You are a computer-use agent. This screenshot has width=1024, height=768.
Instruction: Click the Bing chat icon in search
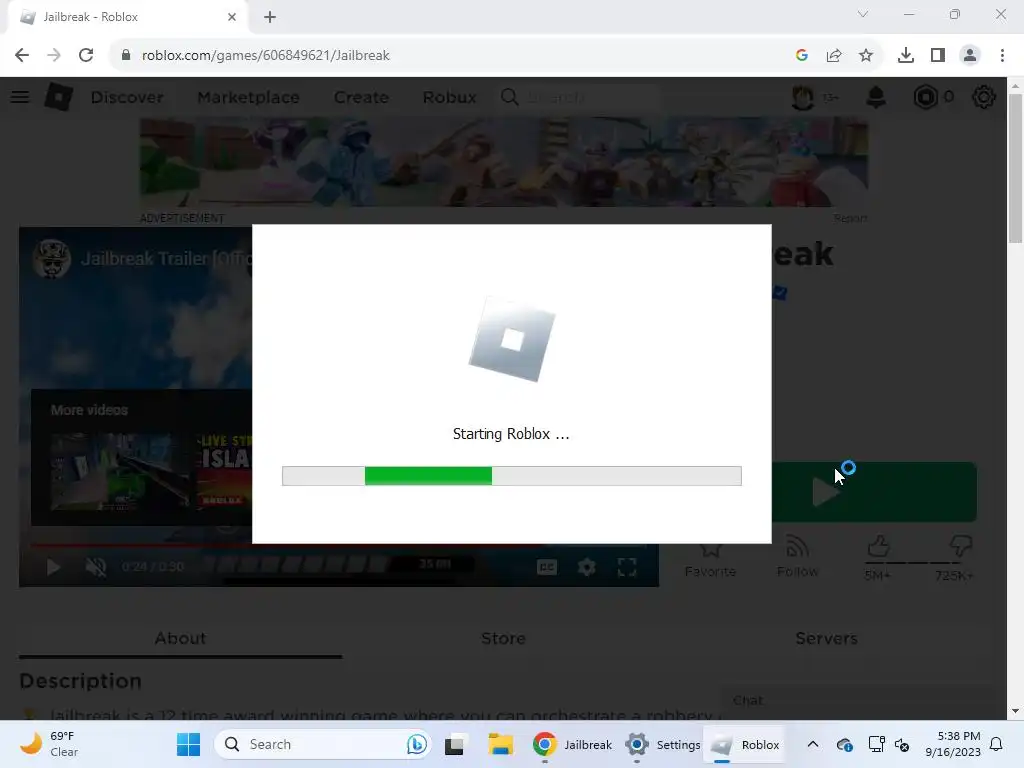[x=417, y=744]
